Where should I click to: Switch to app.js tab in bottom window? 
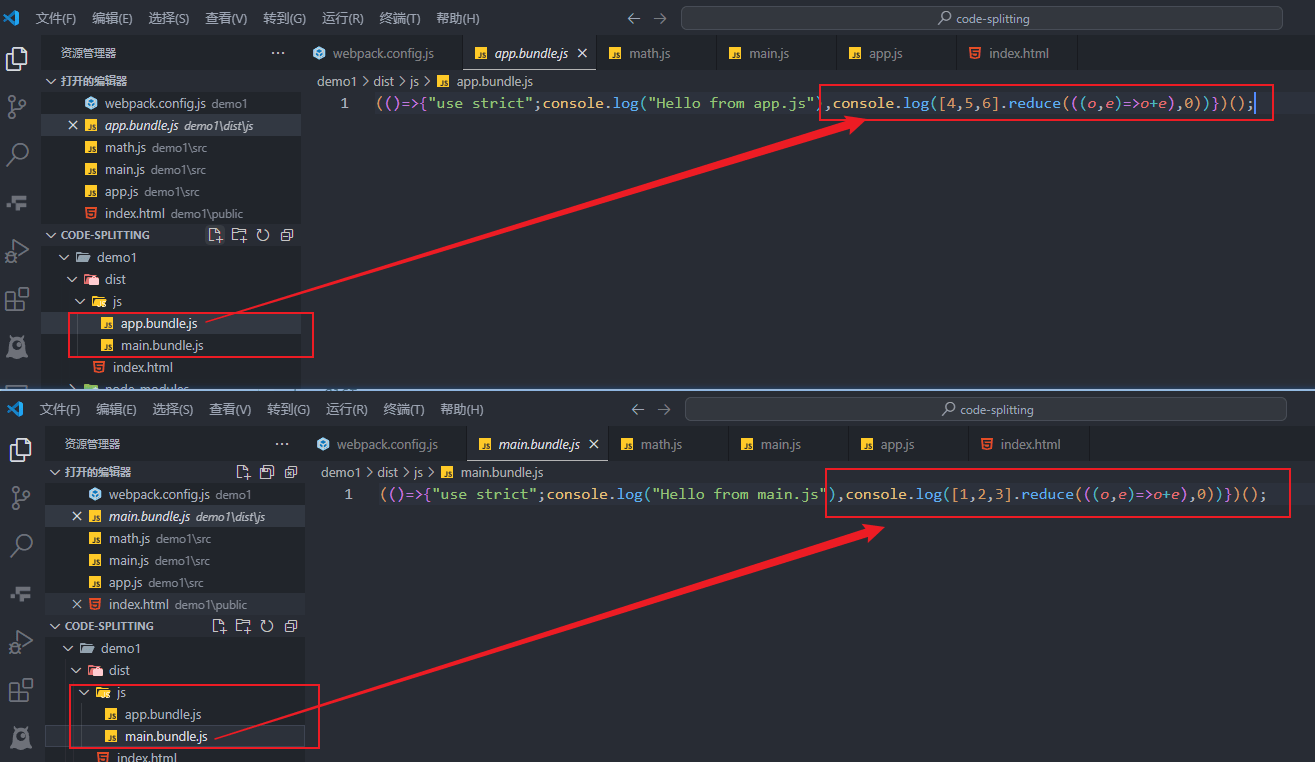pyautogui.click(x=909, y=444)
